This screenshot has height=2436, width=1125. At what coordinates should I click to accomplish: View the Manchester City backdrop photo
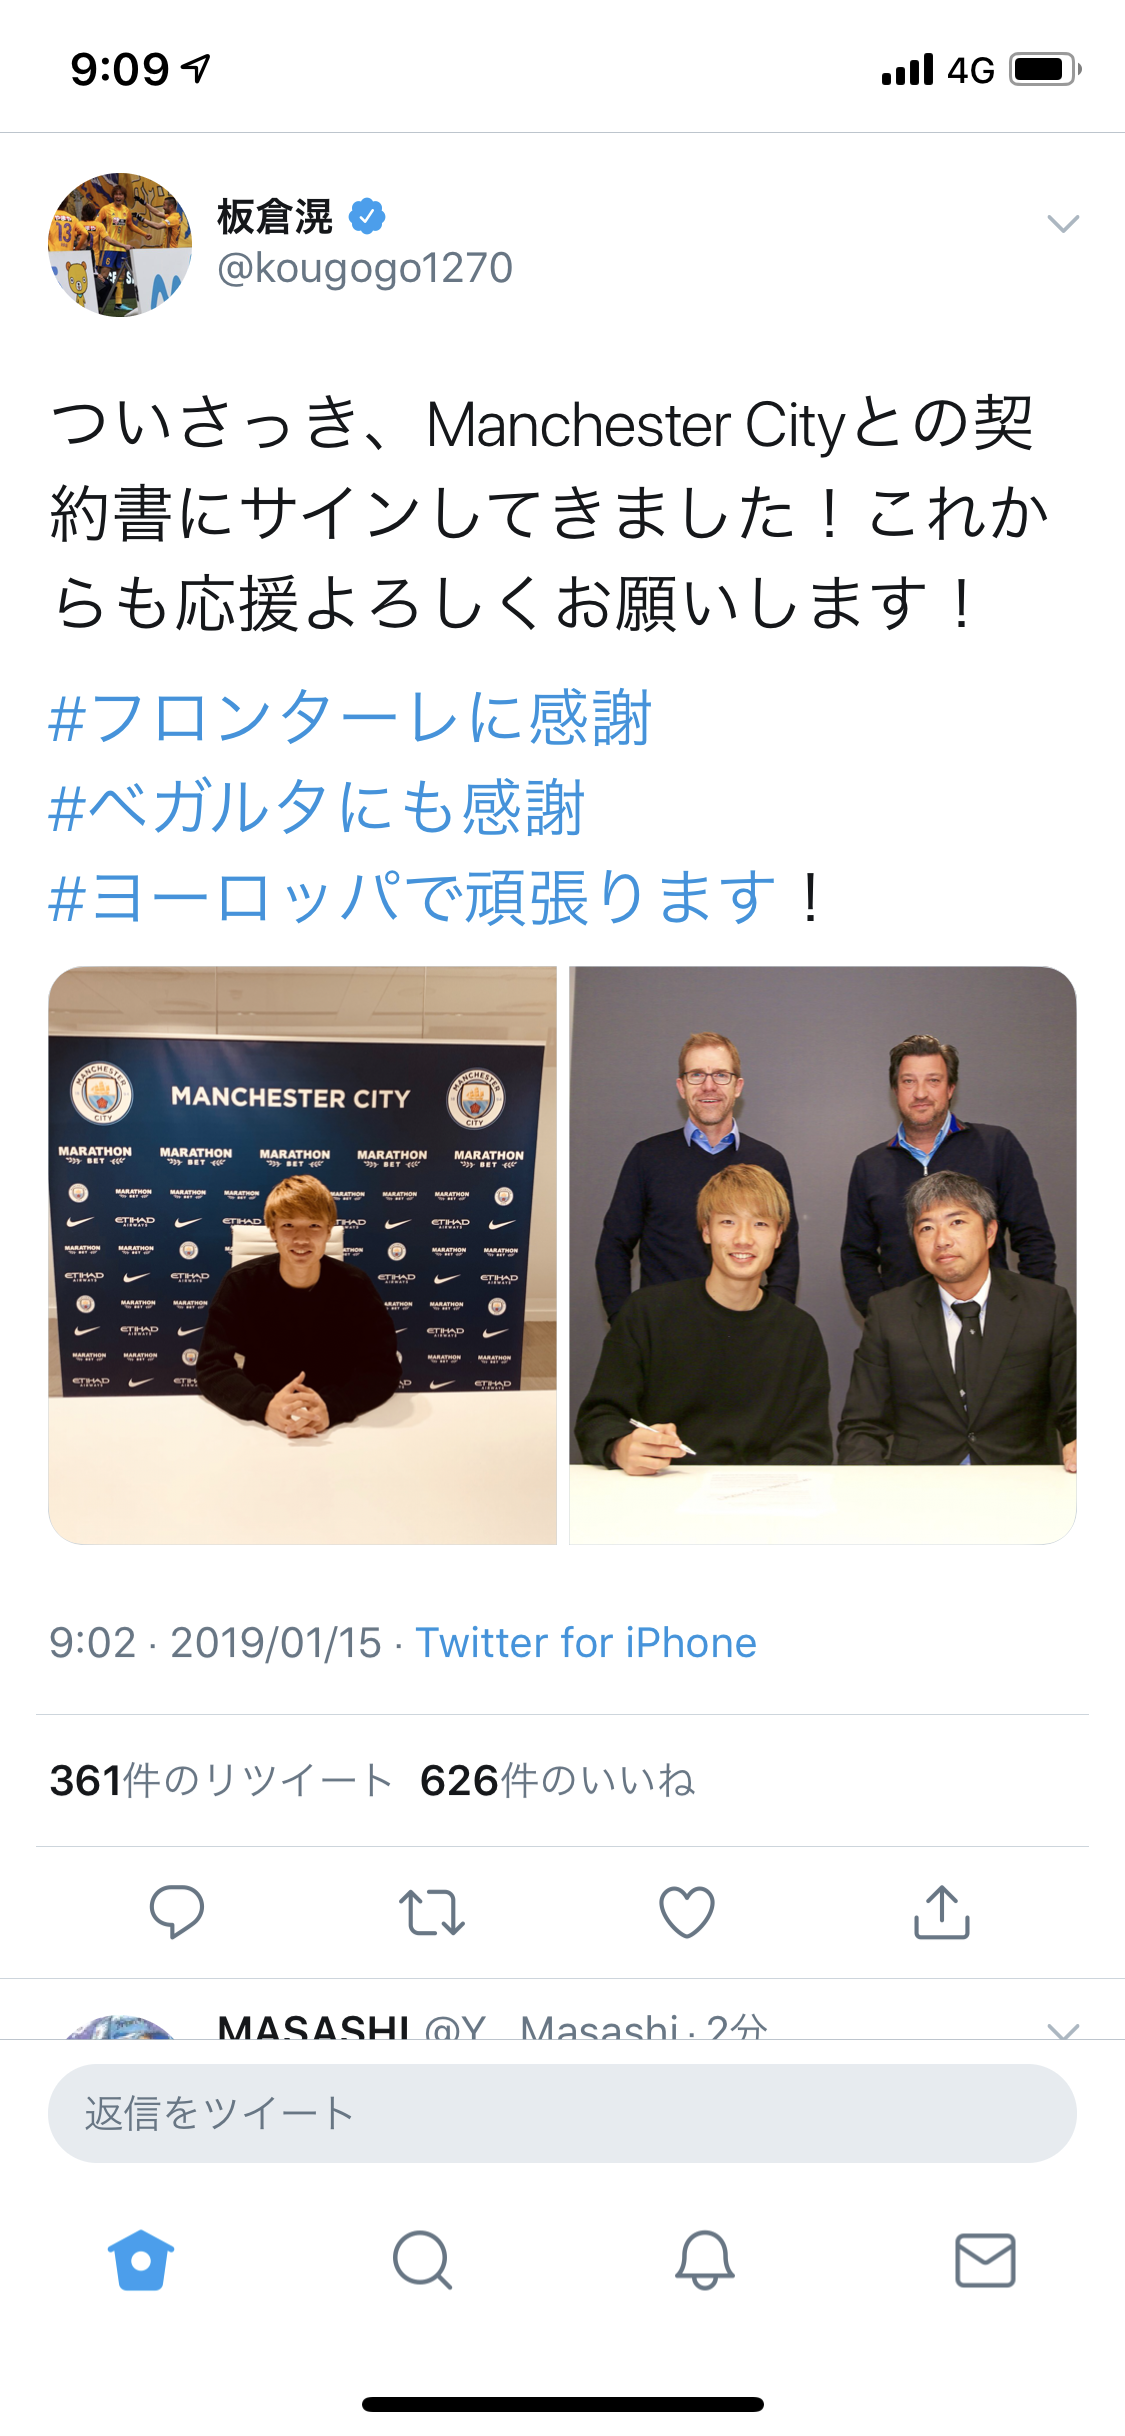click(x=303, y=1255)
